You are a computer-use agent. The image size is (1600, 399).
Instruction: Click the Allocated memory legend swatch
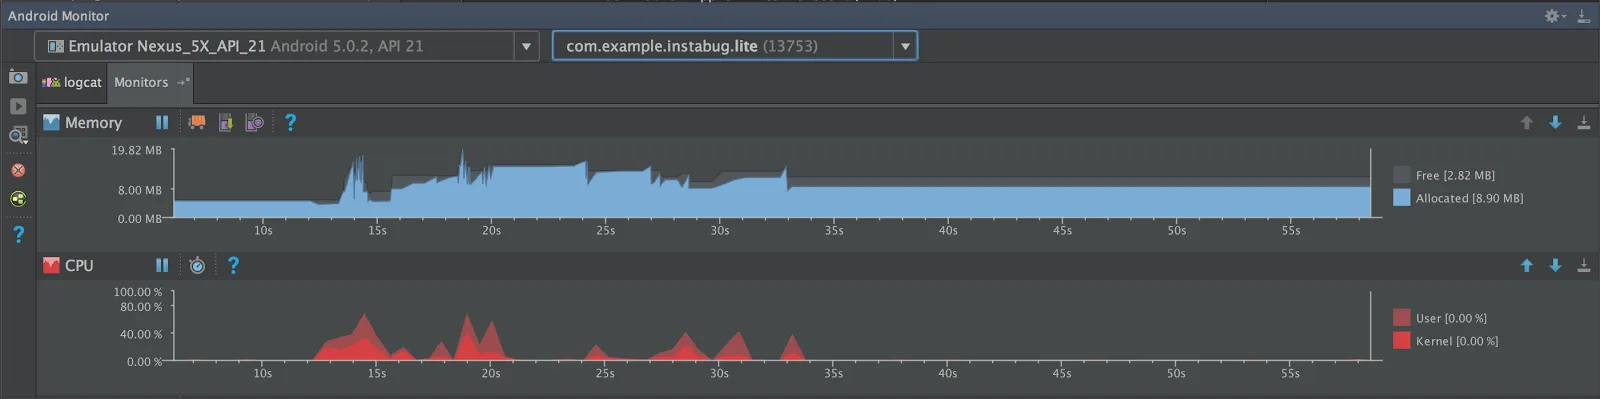[x=1402, y=198]
